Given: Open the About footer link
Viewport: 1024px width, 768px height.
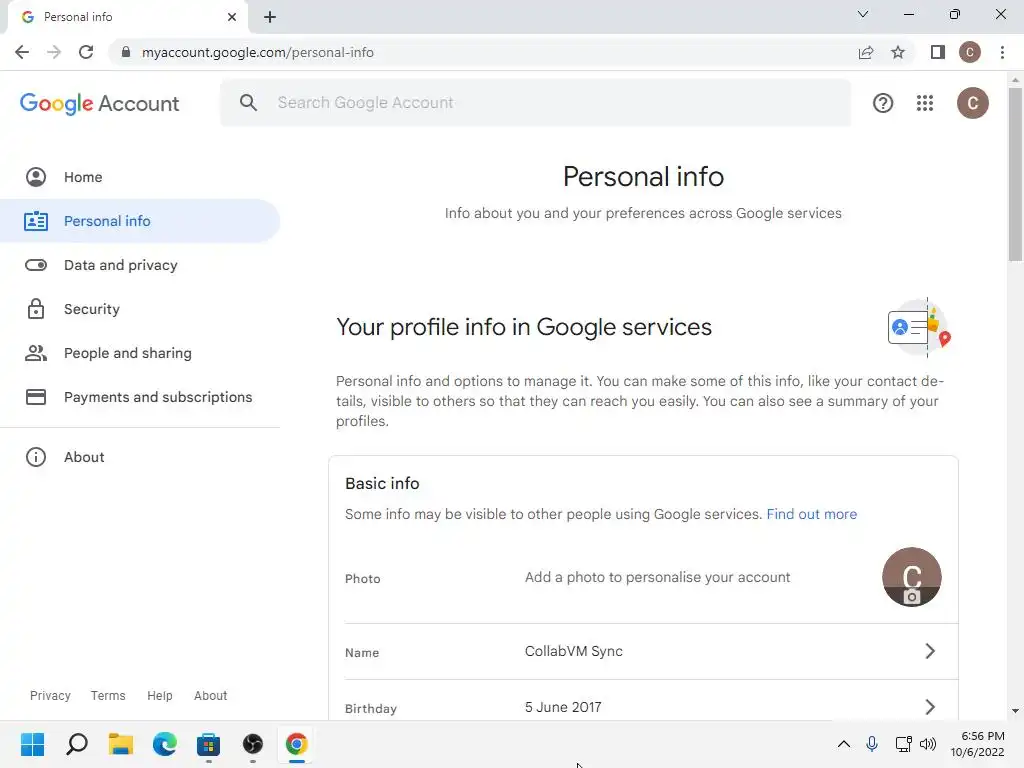Looking at the screenshot, I should click(x=210, y=696).
